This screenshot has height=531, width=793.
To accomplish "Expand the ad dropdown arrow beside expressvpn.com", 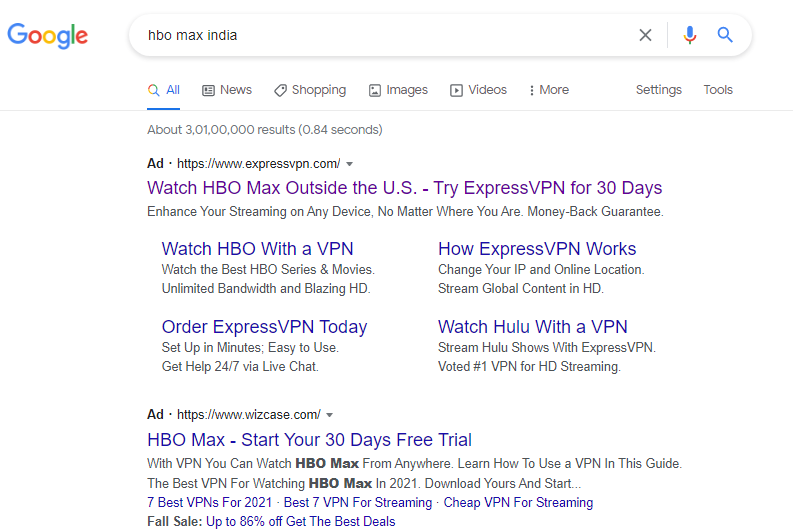I will 349,164.
